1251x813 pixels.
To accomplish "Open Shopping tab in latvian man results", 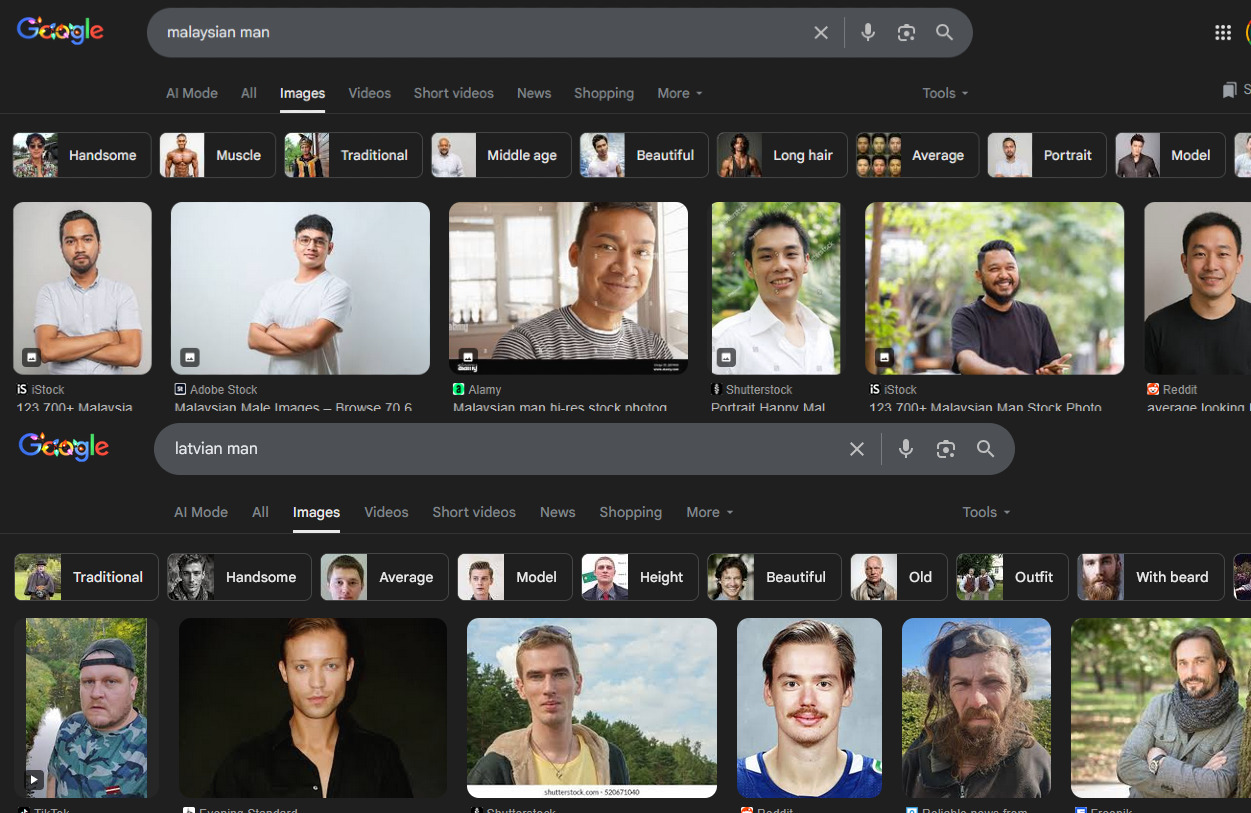I will [631, 512].
